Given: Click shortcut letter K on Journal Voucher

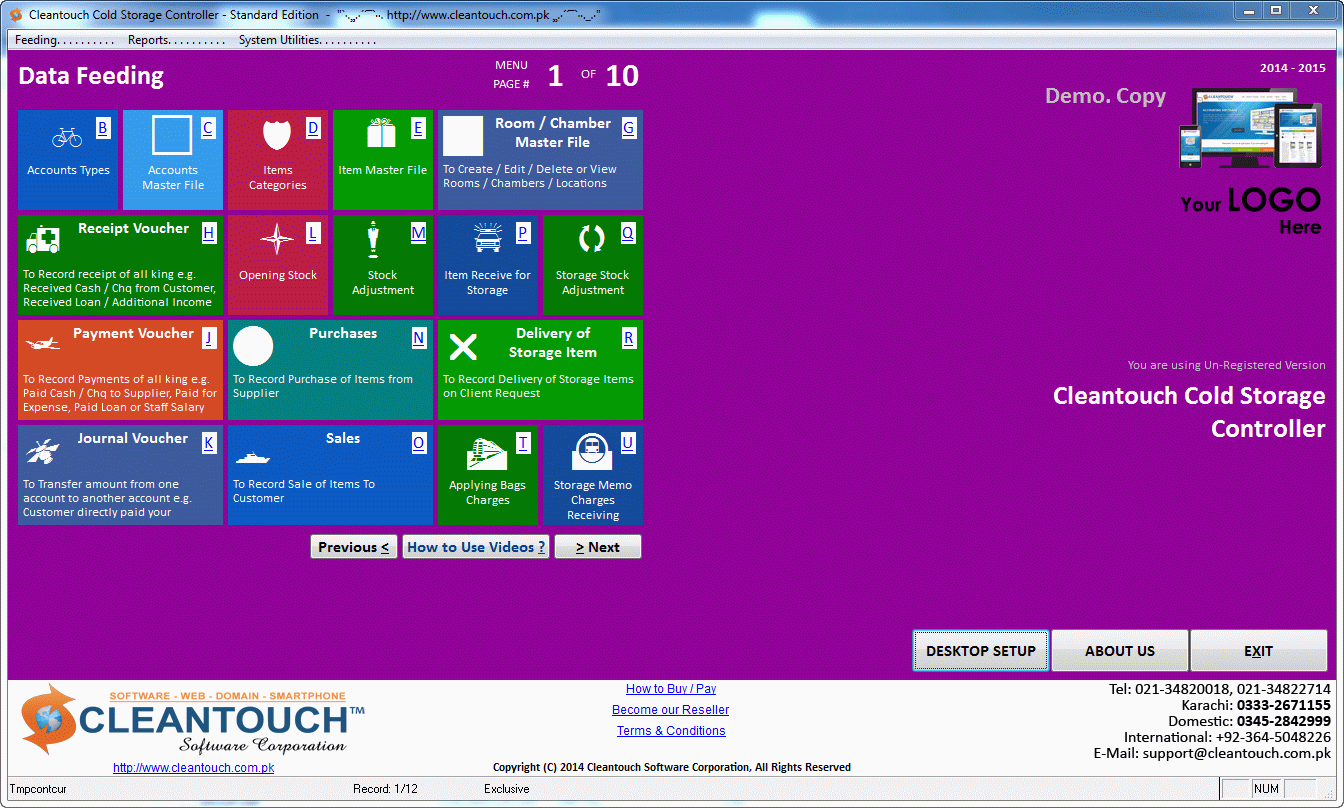Looking at the screenshot, I should tap(209, 443).
